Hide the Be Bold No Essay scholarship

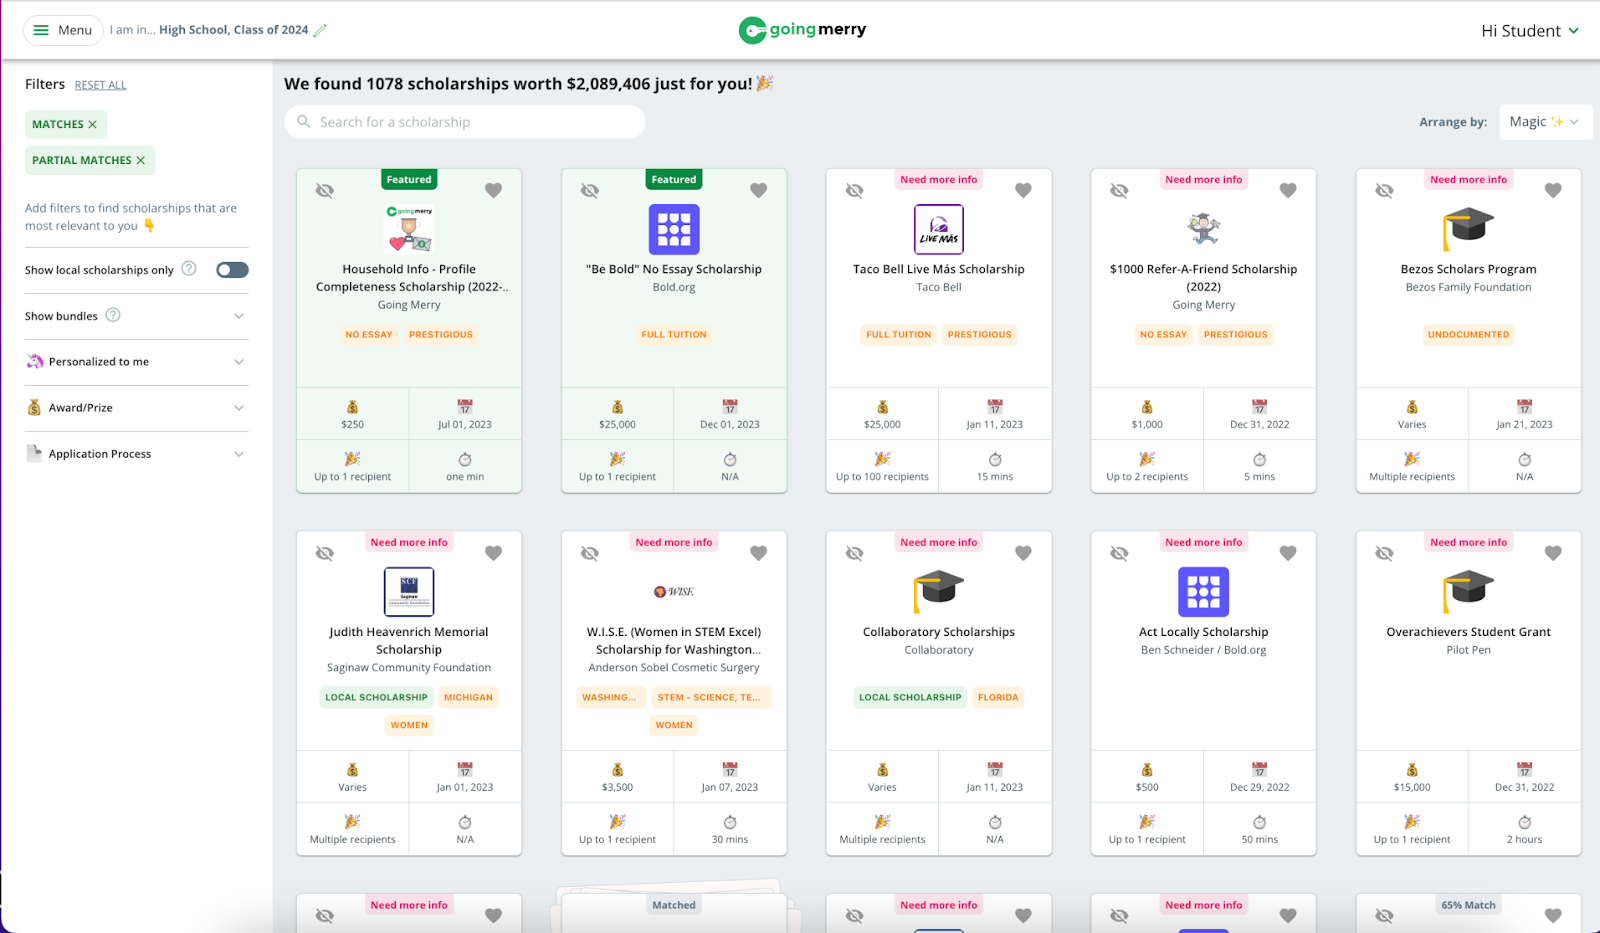click(590, 190)
